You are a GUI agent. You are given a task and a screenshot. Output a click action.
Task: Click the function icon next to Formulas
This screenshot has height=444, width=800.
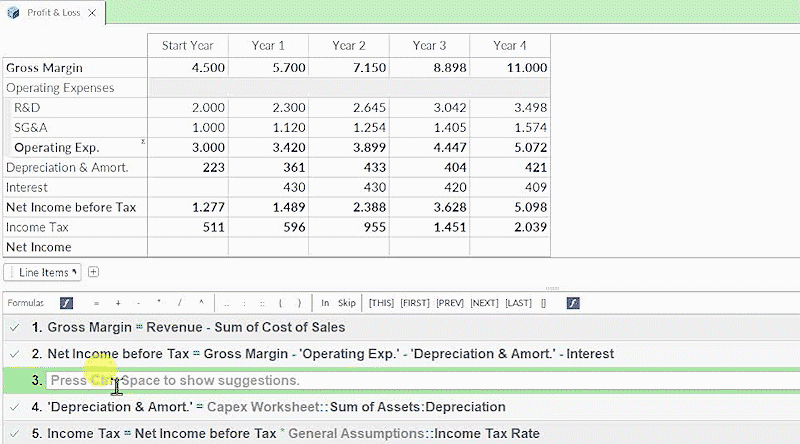click(x=66, y=302)
